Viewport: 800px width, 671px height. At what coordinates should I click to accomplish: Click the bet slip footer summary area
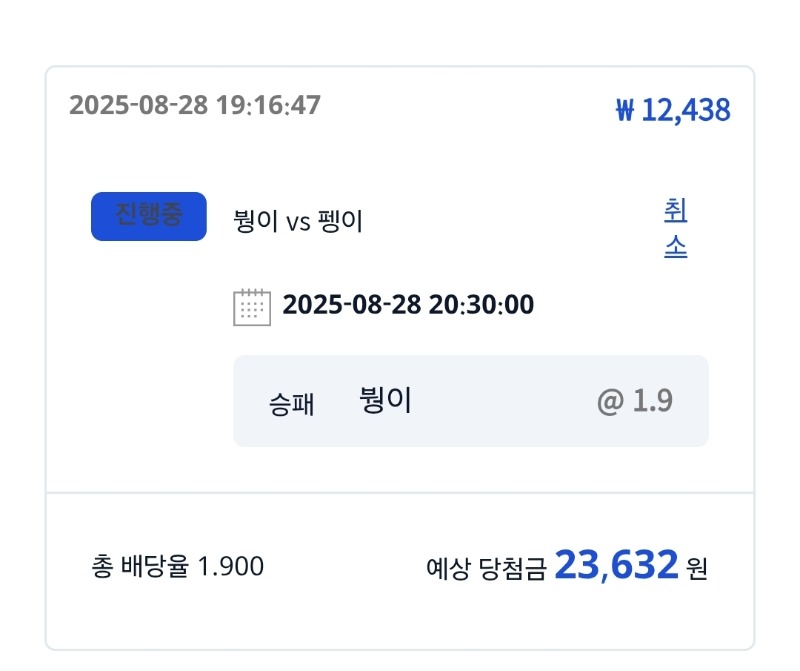[x=399, y=571]
